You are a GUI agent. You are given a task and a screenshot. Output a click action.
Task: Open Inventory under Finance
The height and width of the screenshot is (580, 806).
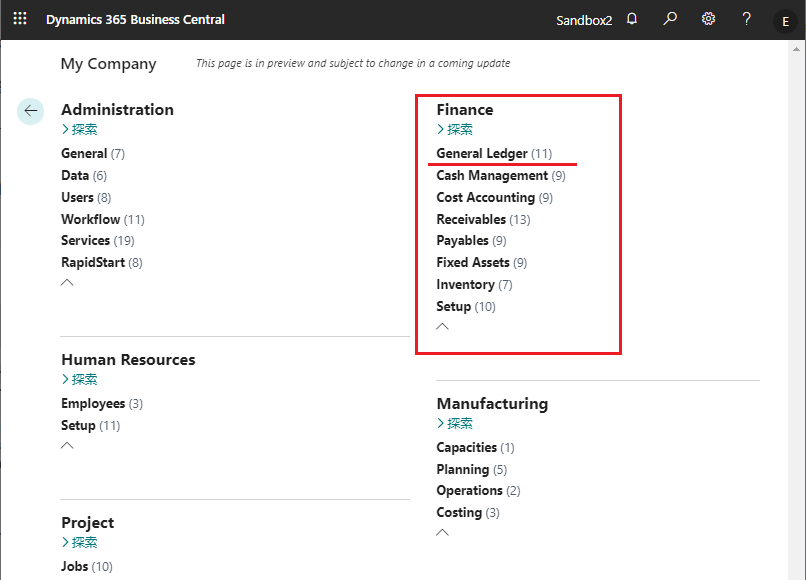[x=474, y=285]
